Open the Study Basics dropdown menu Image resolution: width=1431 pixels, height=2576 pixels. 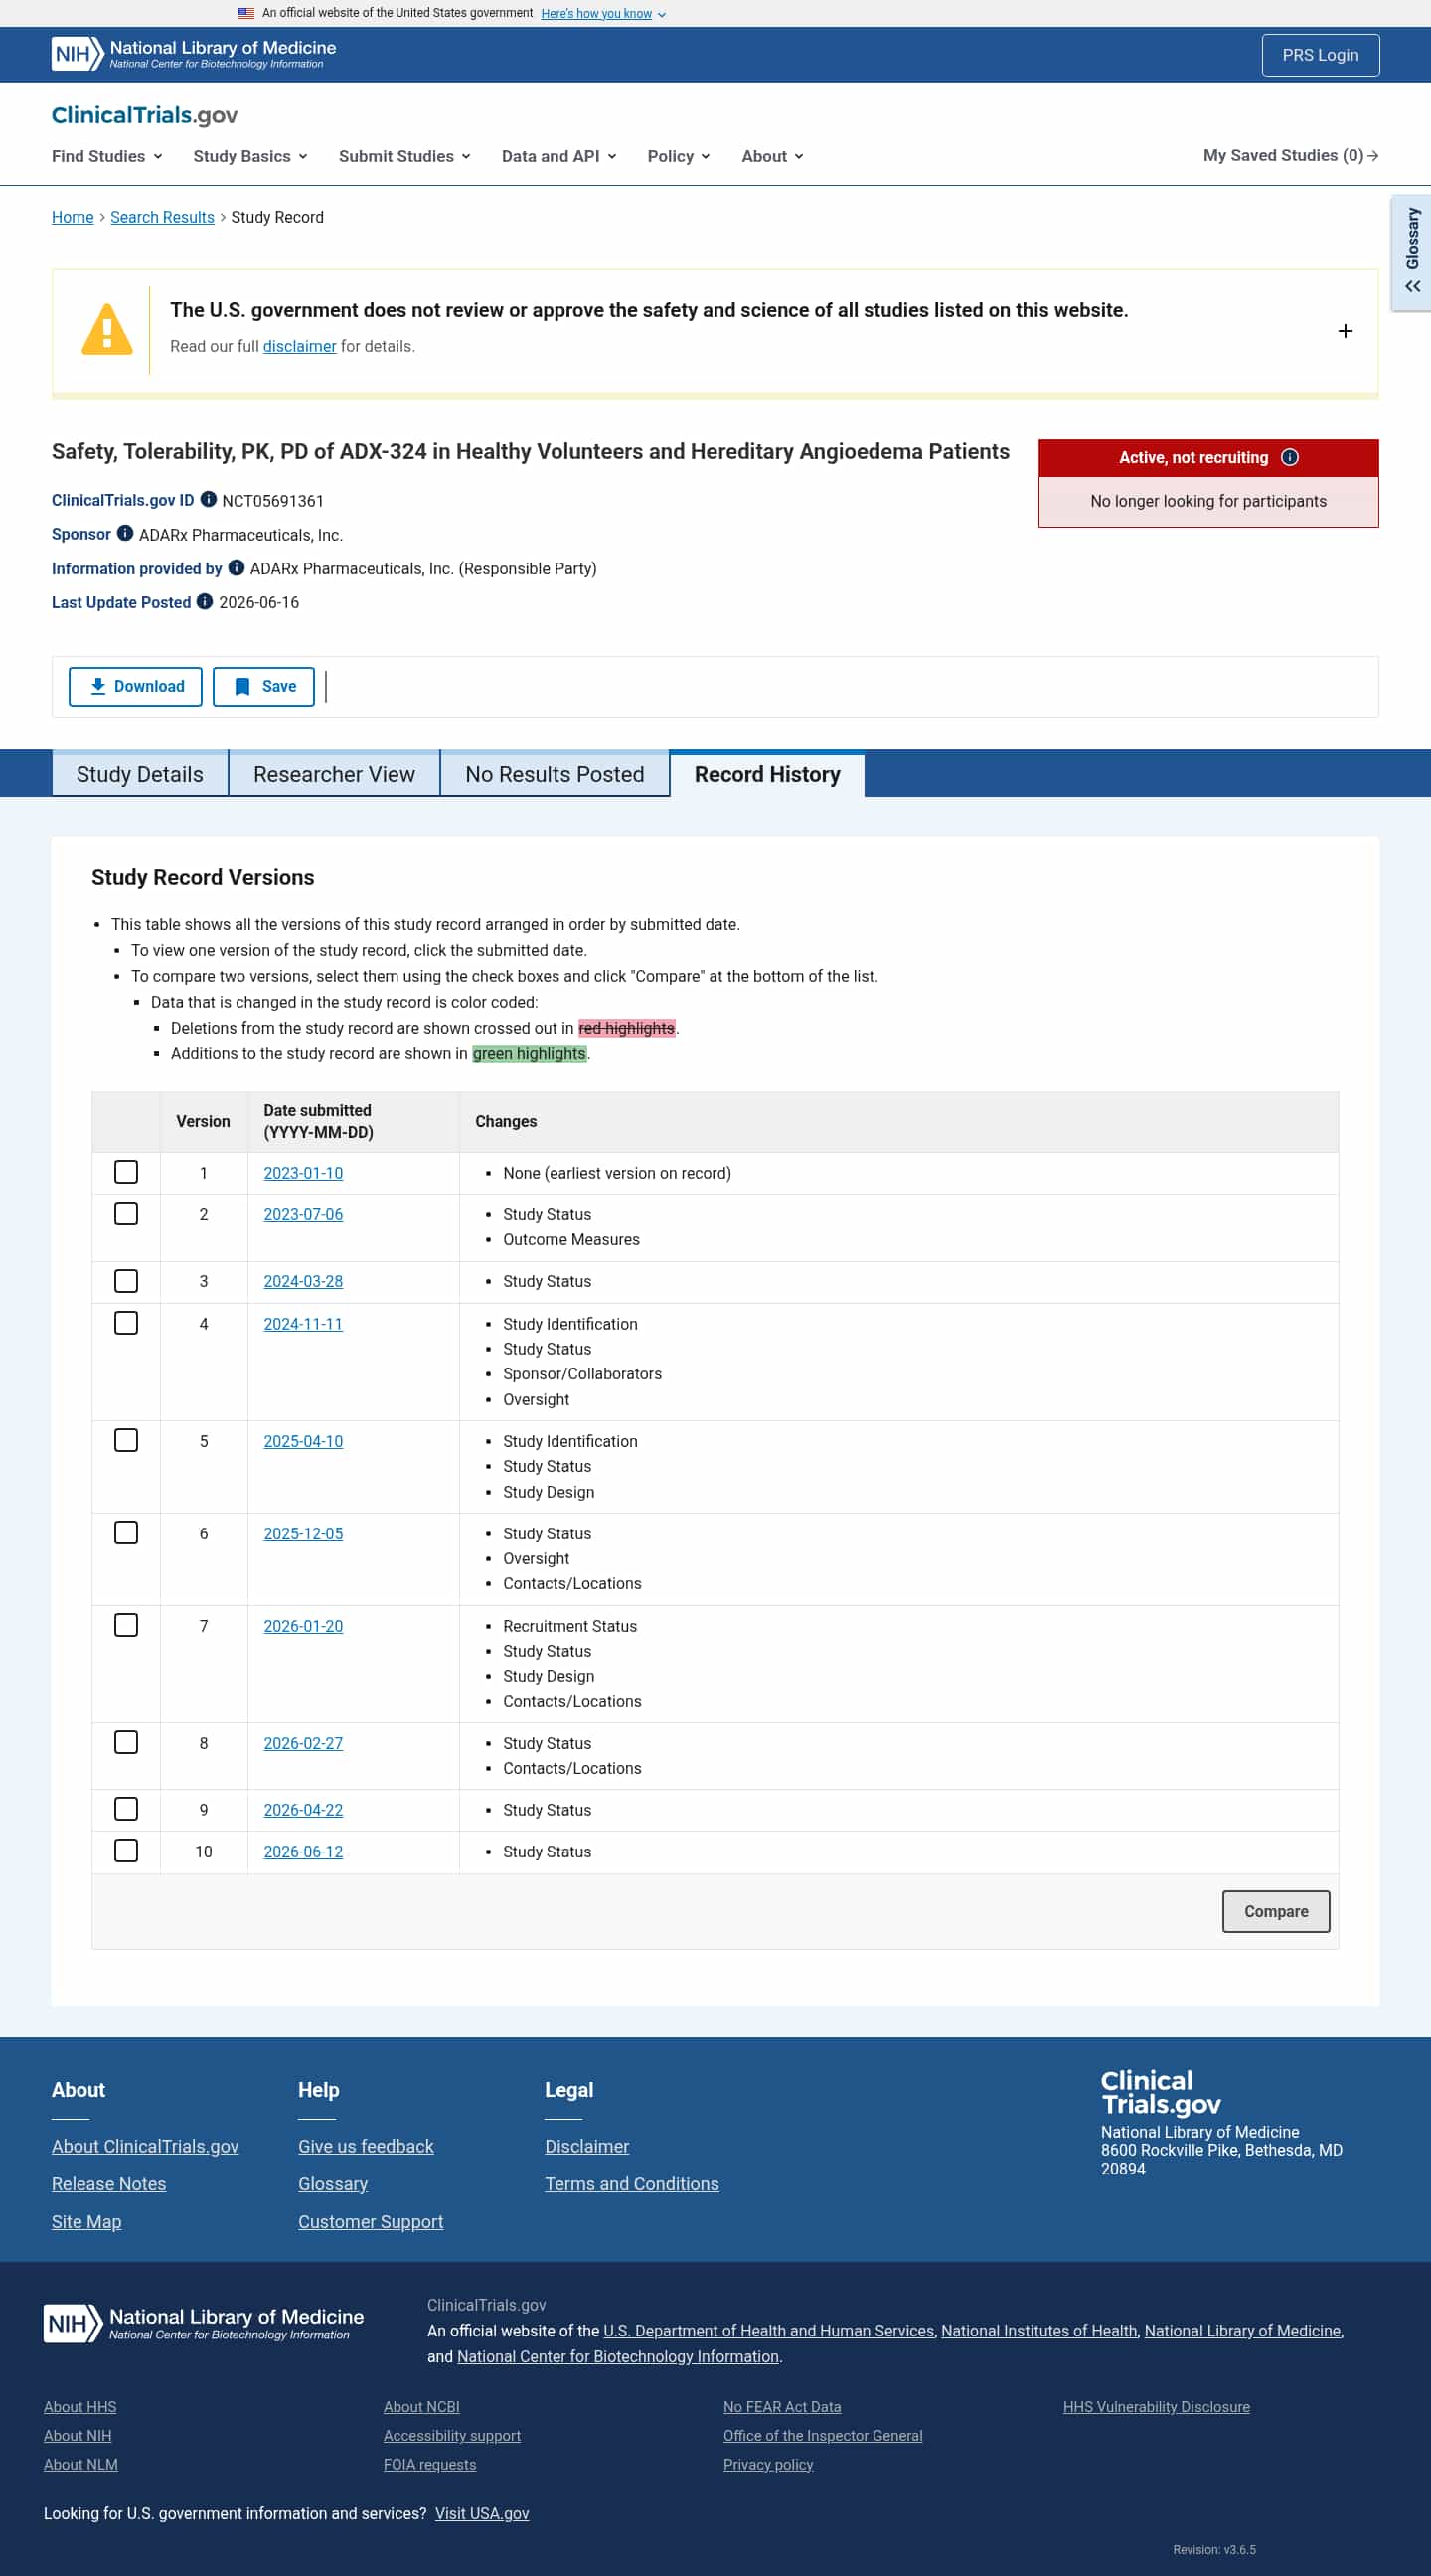tap(250, 156)
